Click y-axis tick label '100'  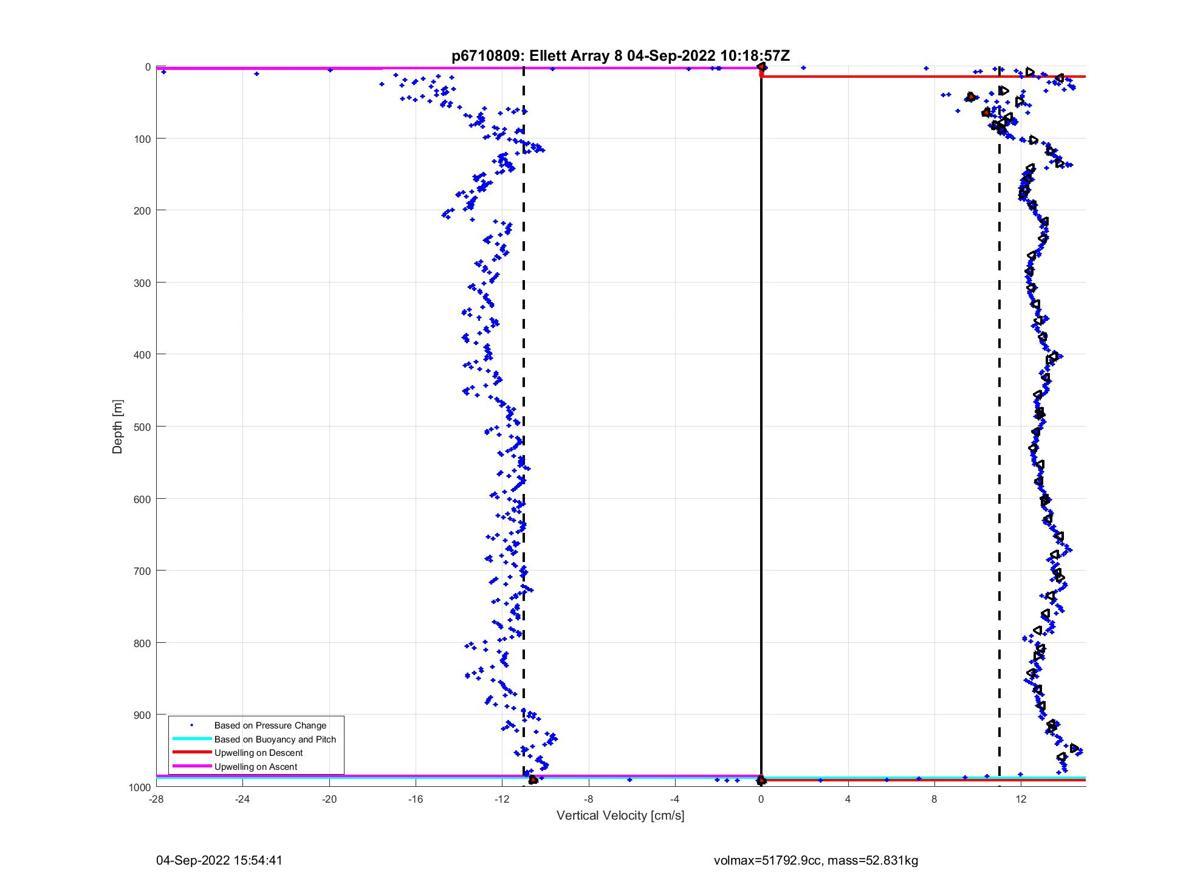141,139
